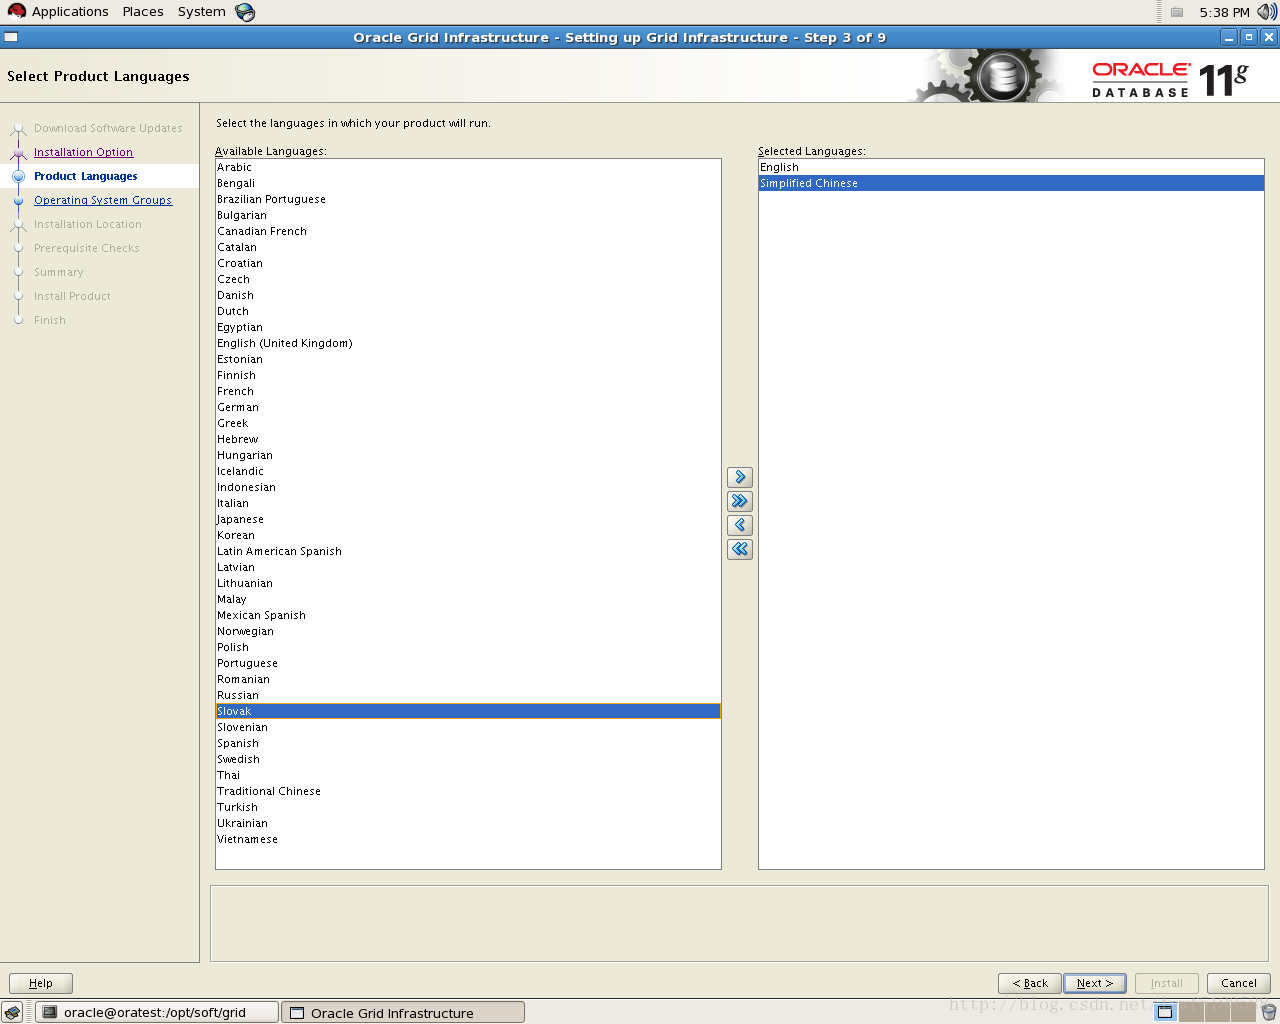
Task: Select Hebrew language entry
Action: [468, 439]
